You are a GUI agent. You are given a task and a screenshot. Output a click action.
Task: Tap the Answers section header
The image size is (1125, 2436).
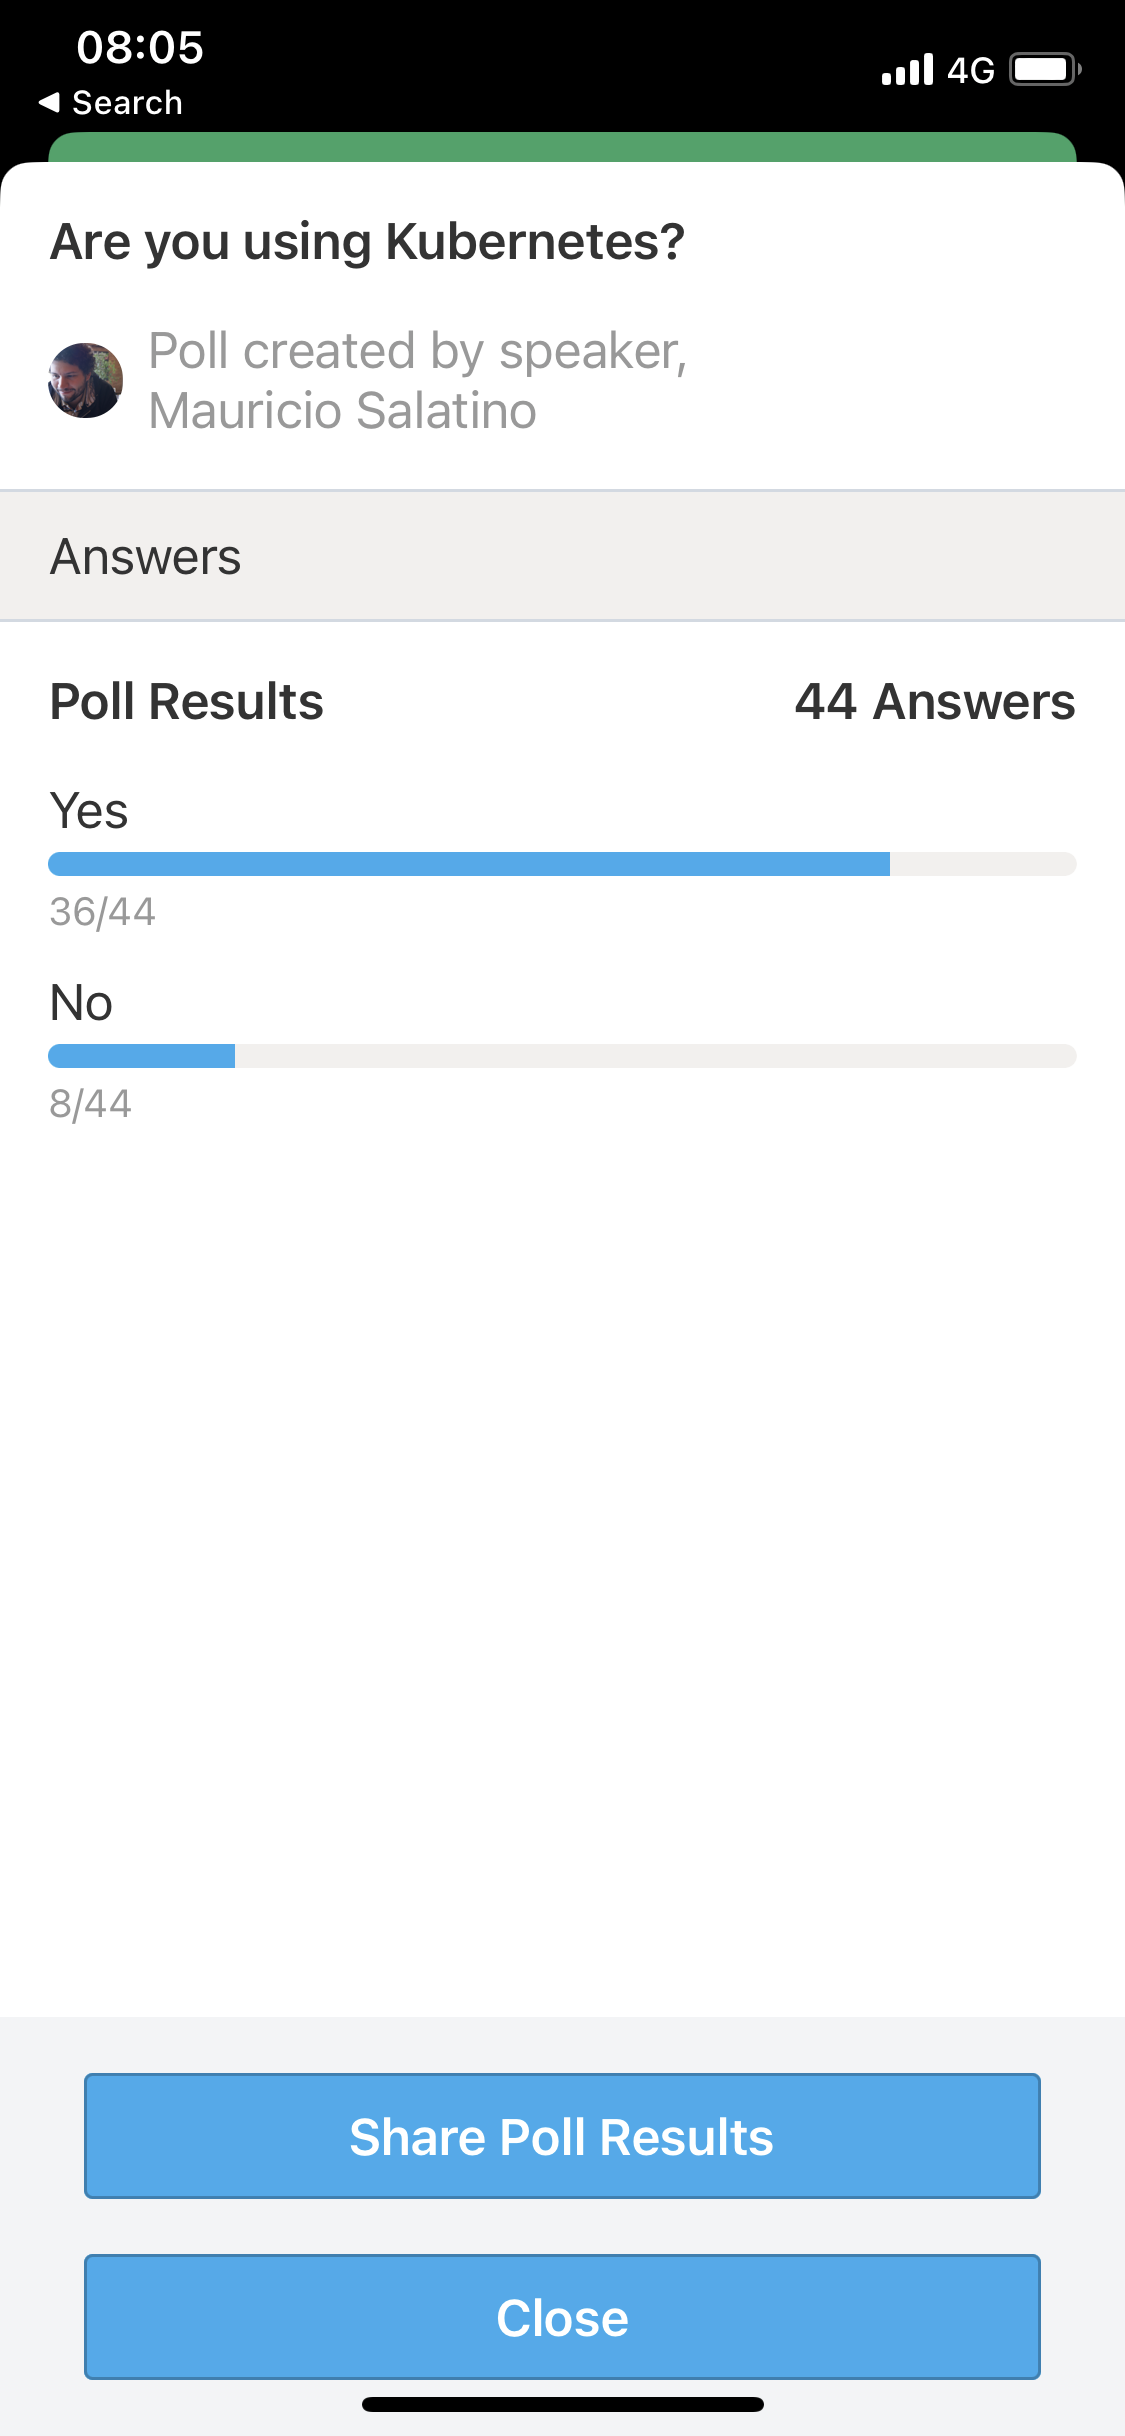coord(562,556)
